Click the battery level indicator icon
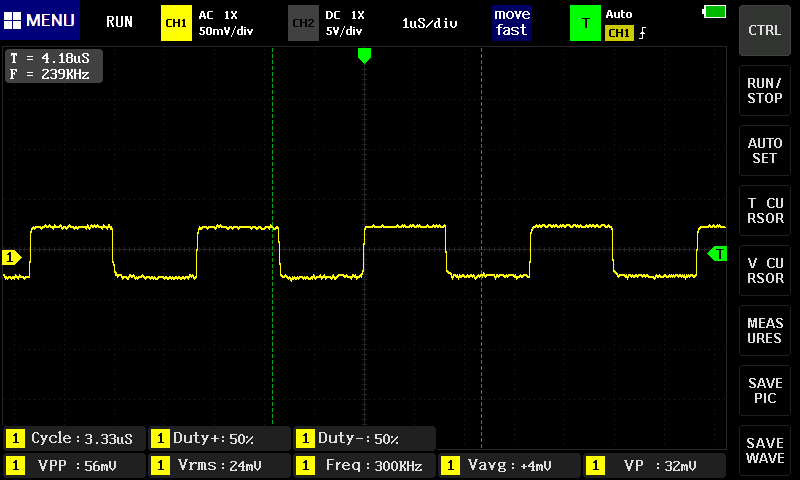 (x=715, y=11)
